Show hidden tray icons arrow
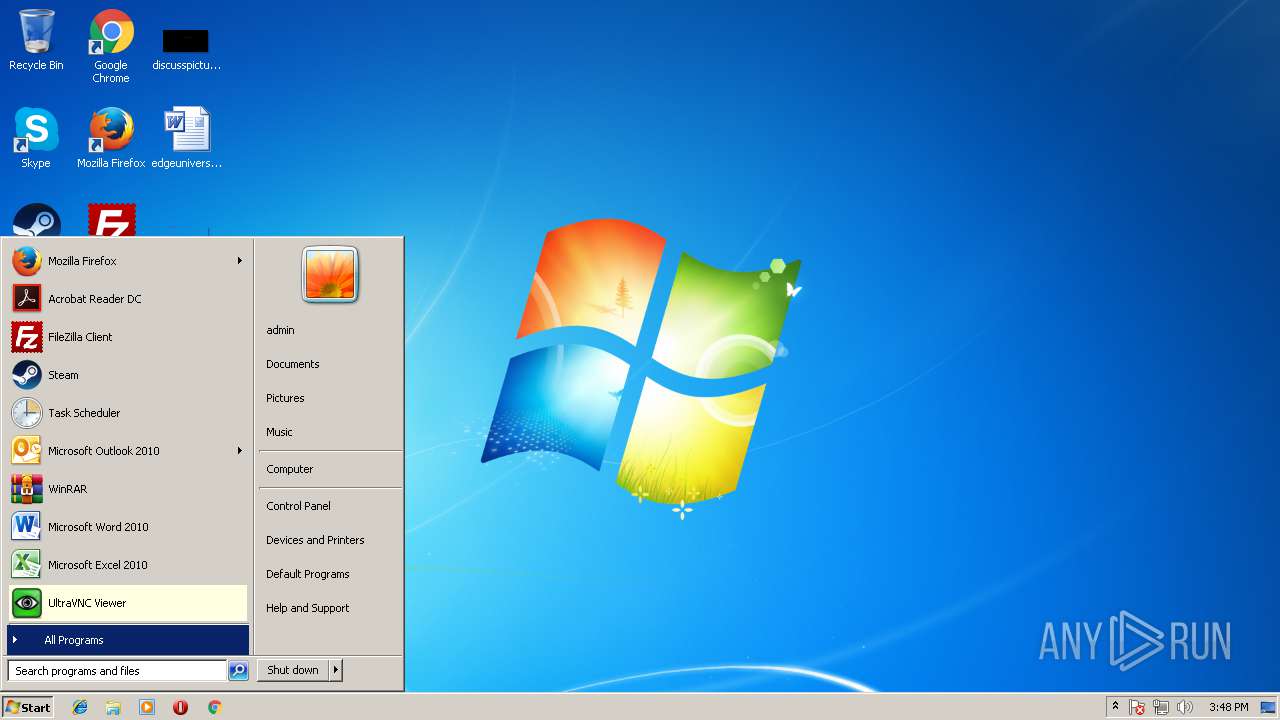This screenshot has height=720, width=1280. 1115,706
